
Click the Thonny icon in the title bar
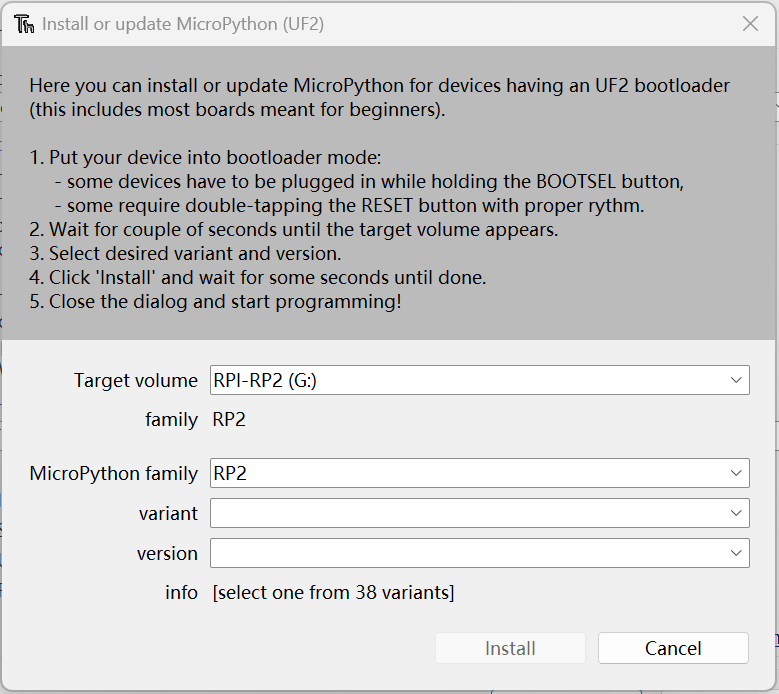pos(24,24)
